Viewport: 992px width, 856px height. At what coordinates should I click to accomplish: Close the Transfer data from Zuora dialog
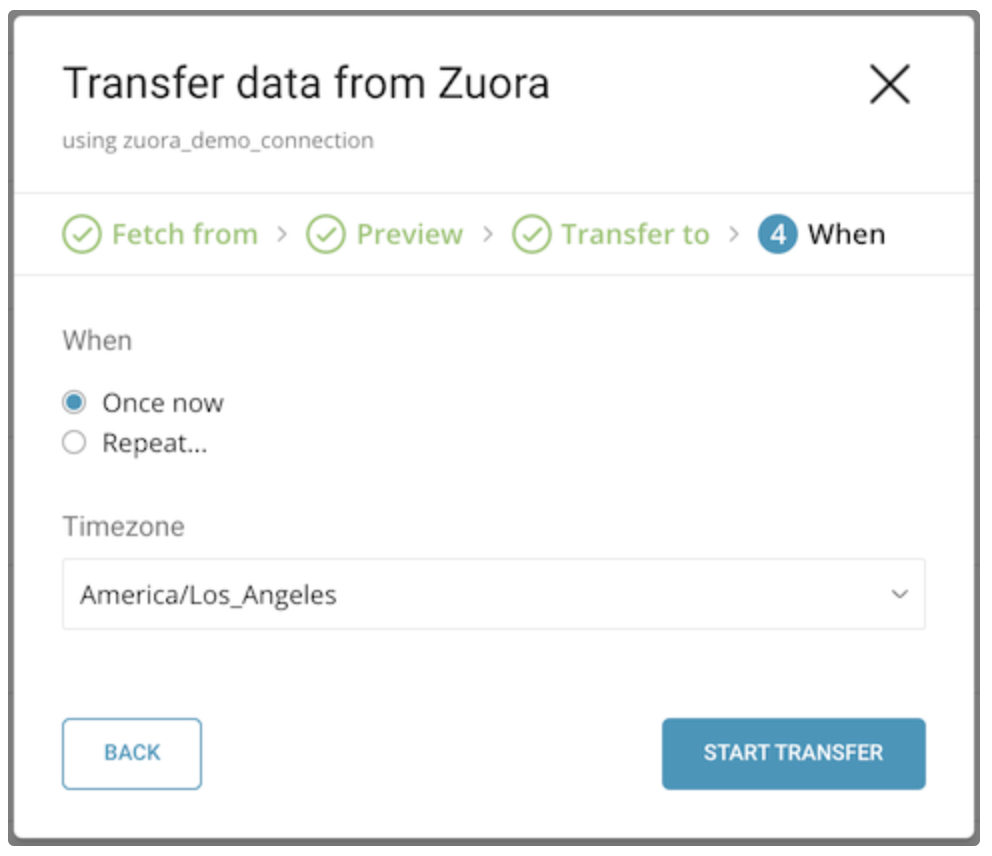coord(889,85)
